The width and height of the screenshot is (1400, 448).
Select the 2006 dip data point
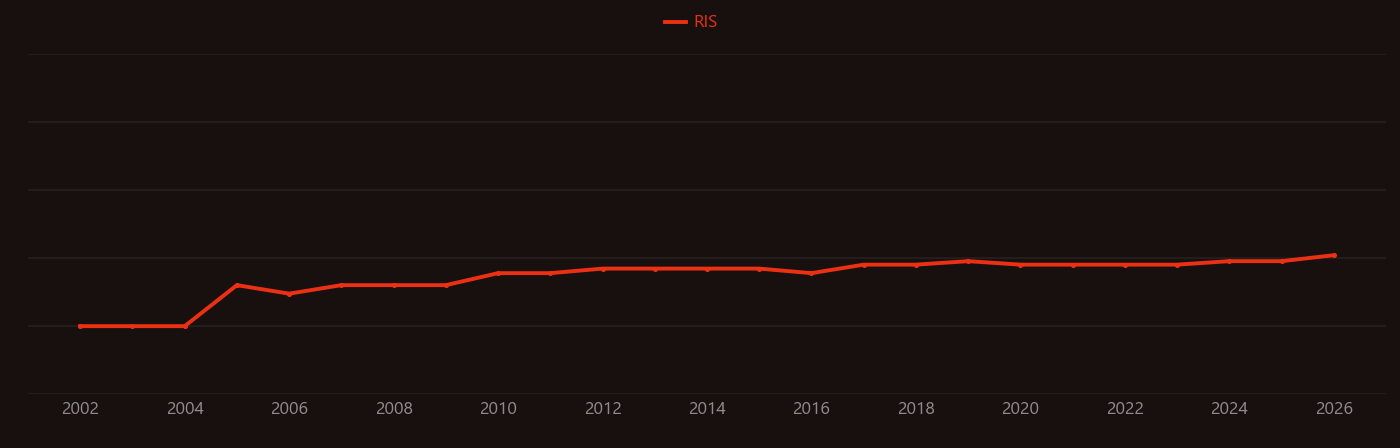click(289, 294)
